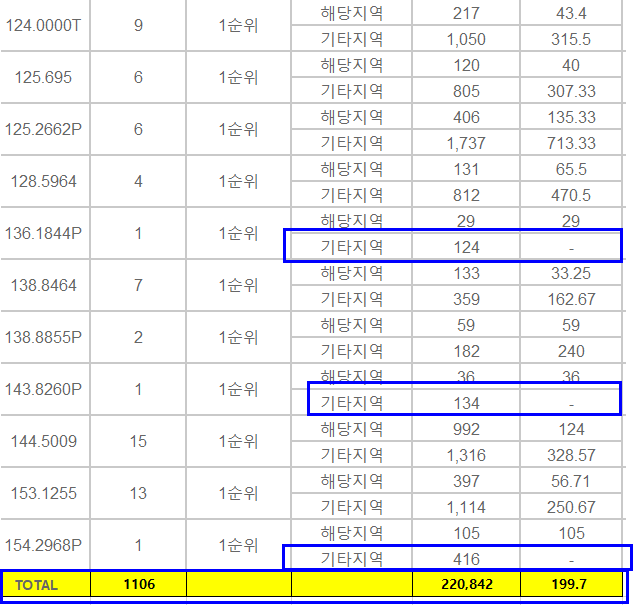Select the 1,316 applicants cell

tap(466, 455)
